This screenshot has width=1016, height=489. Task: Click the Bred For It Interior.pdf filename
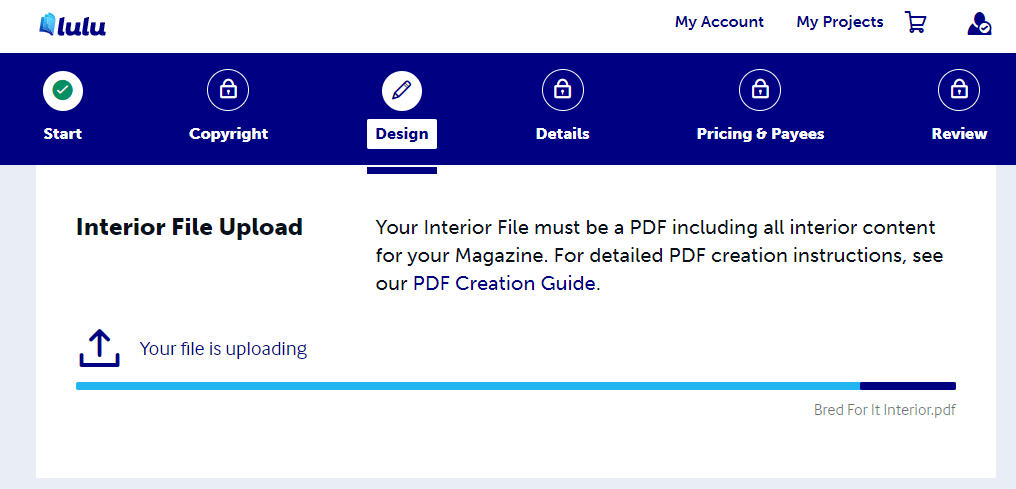tap(885, 410)
